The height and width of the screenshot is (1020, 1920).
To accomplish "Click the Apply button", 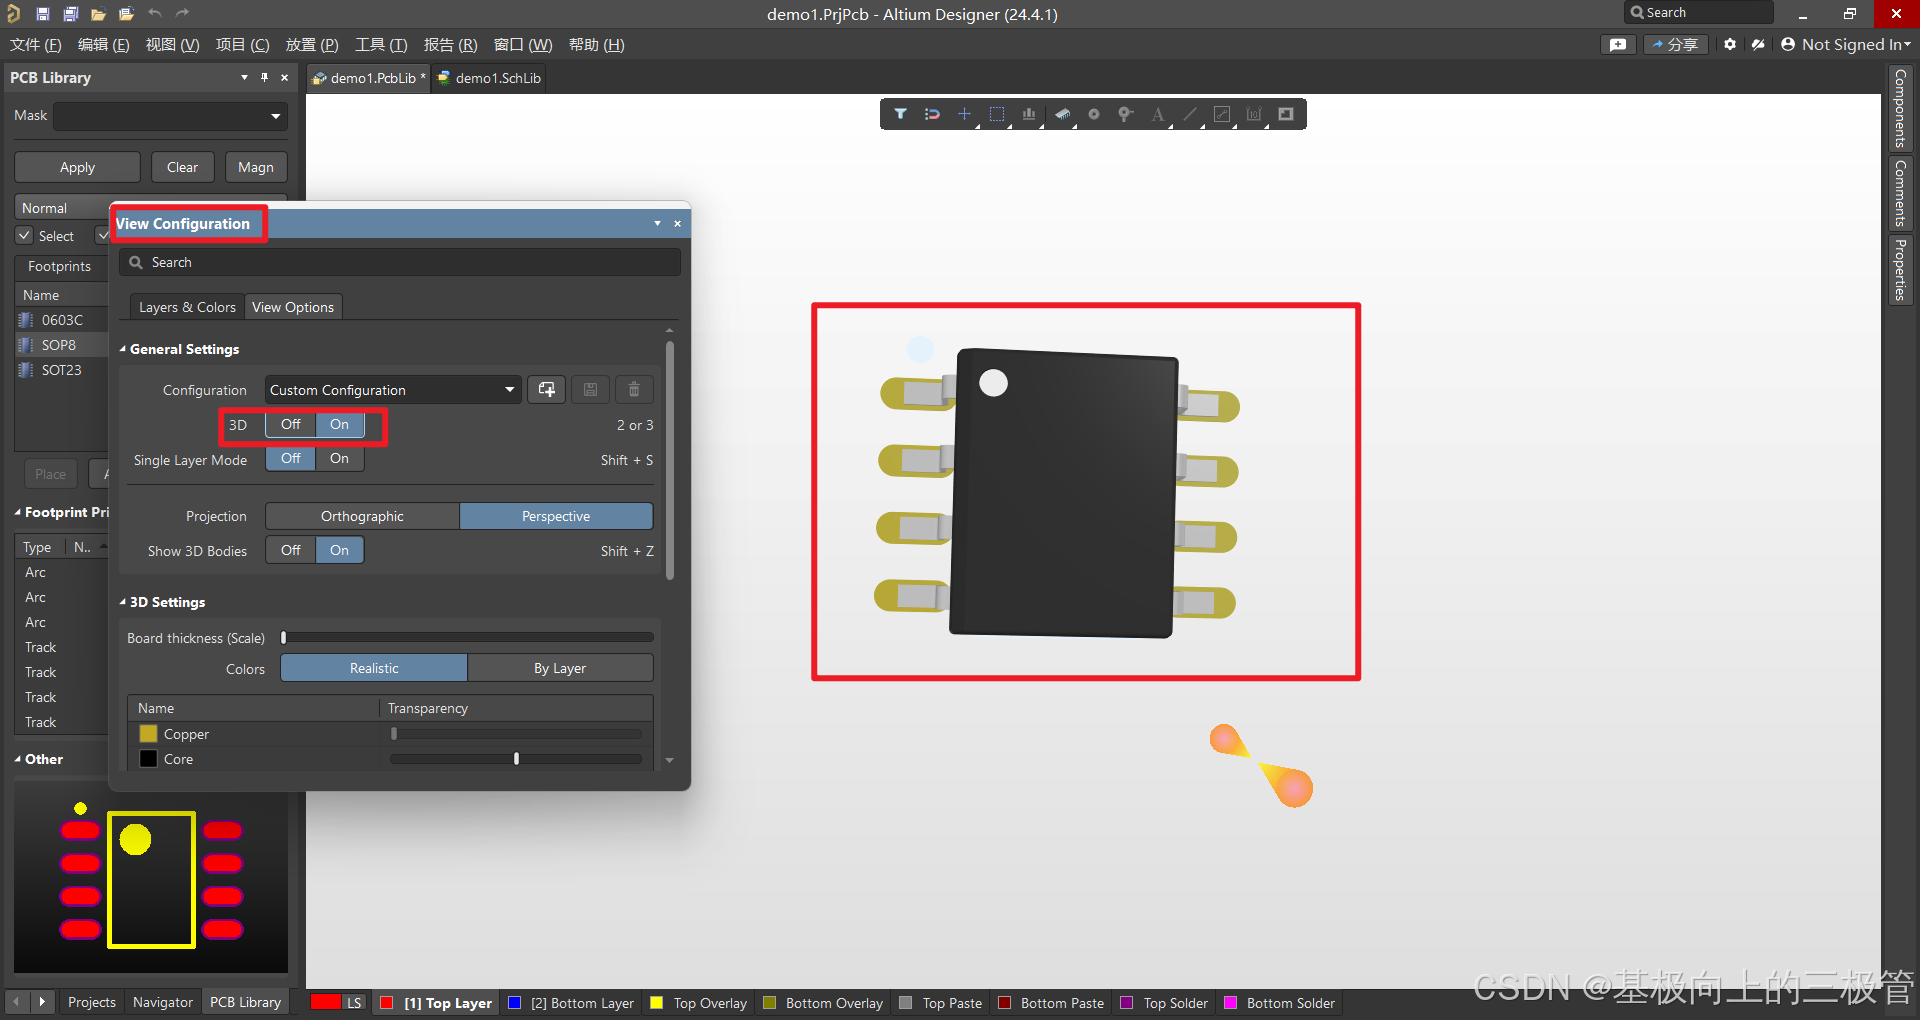I will [x=77, y=167].
